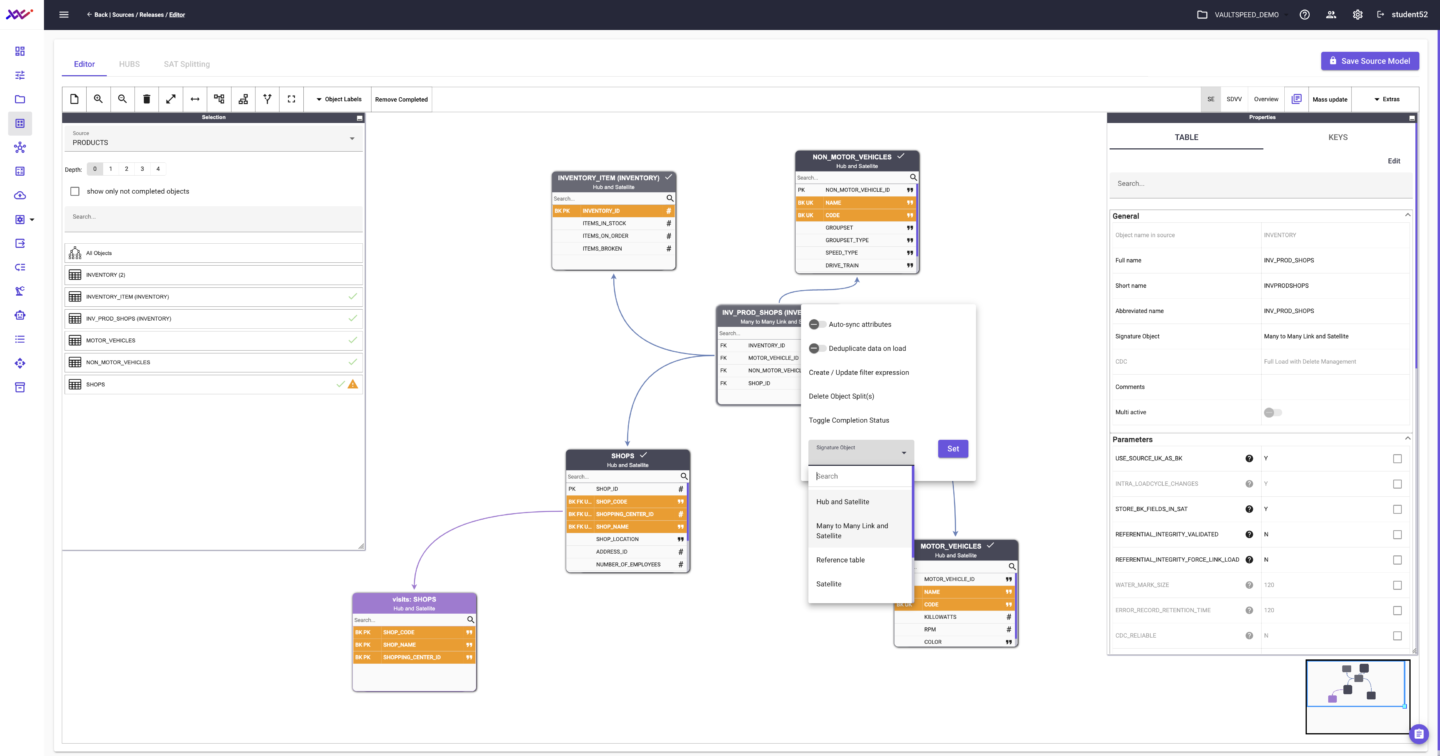Enable Deduplicate data on load
Viewport: 1440px width, 756px height.
tap(817, 348)
